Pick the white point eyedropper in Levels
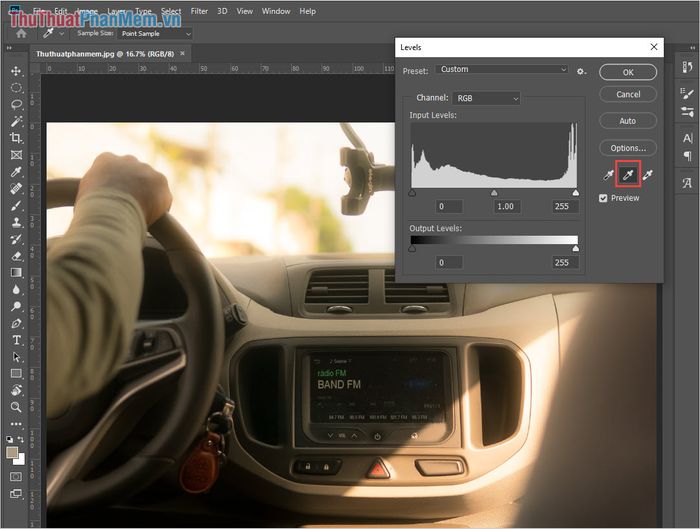 point(647,175)
